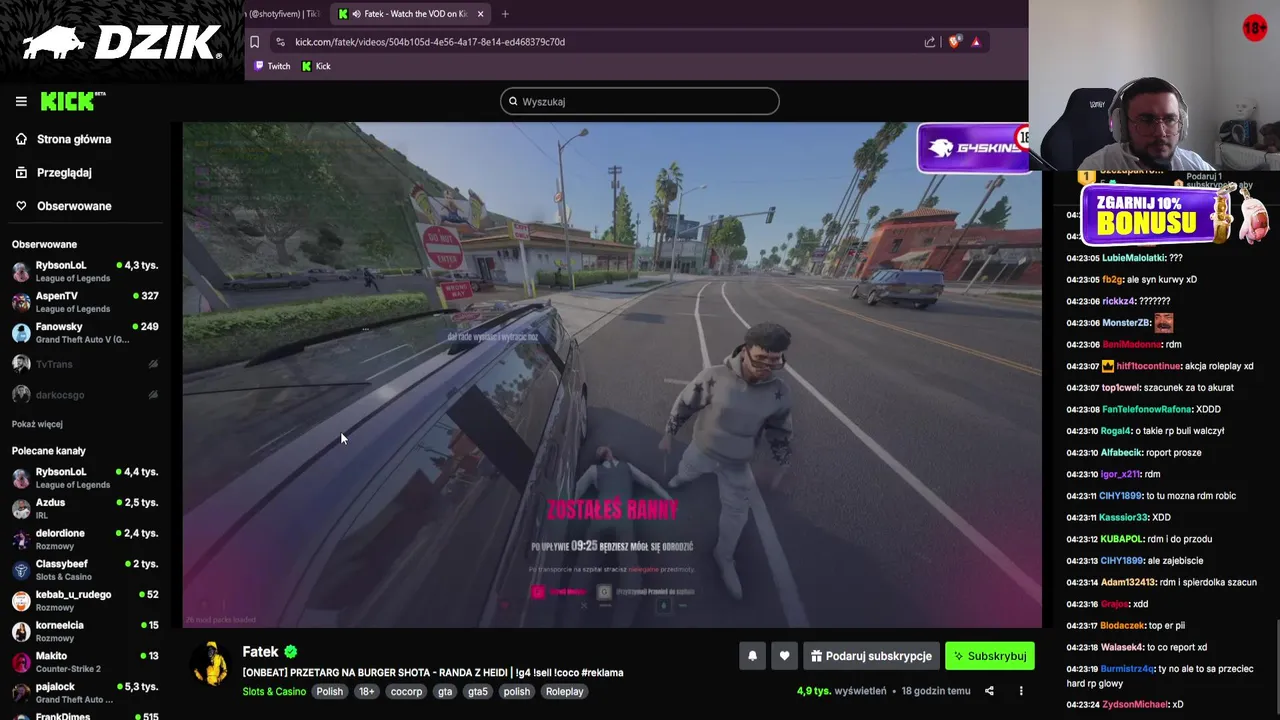This screenshot has width=1280, height=720.
Task: Toggle the follow heart button for Fatek
Action: click(x=784, y=656)
